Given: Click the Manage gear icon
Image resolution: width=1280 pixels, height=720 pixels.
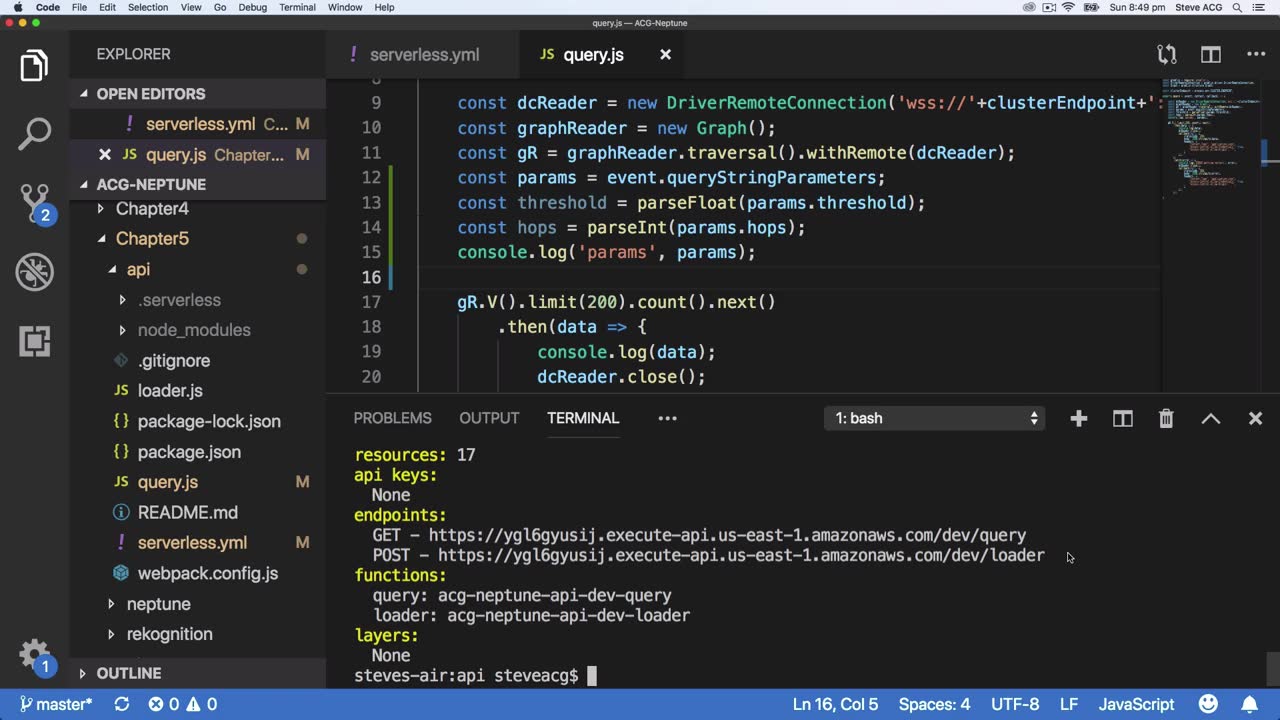Looking at the screenshot, I should coord(34,655).
